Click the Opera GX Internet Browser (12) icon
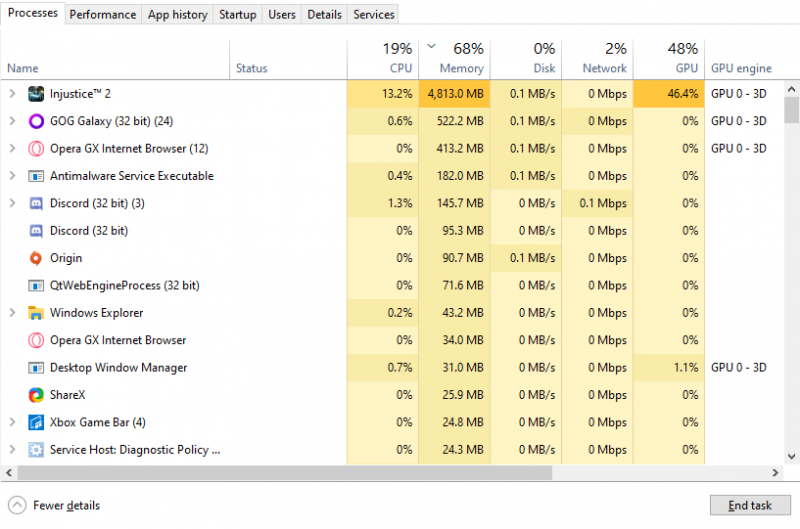 [x=36, y=149]
